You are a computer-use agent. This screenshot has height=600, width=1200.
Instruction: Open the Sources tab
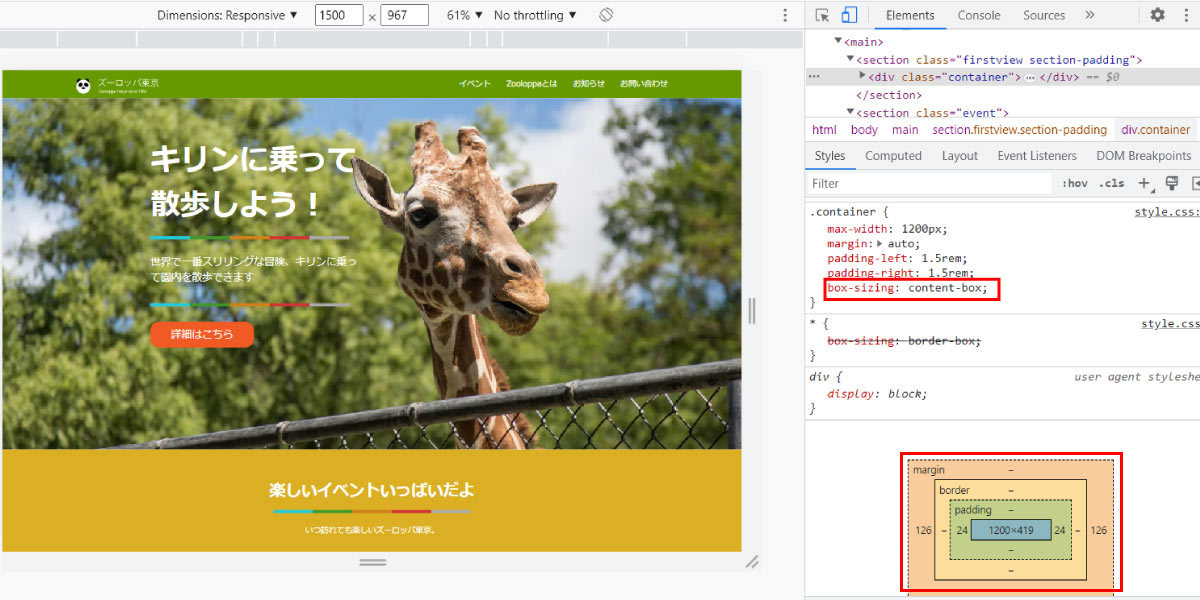pos(1044,15)
